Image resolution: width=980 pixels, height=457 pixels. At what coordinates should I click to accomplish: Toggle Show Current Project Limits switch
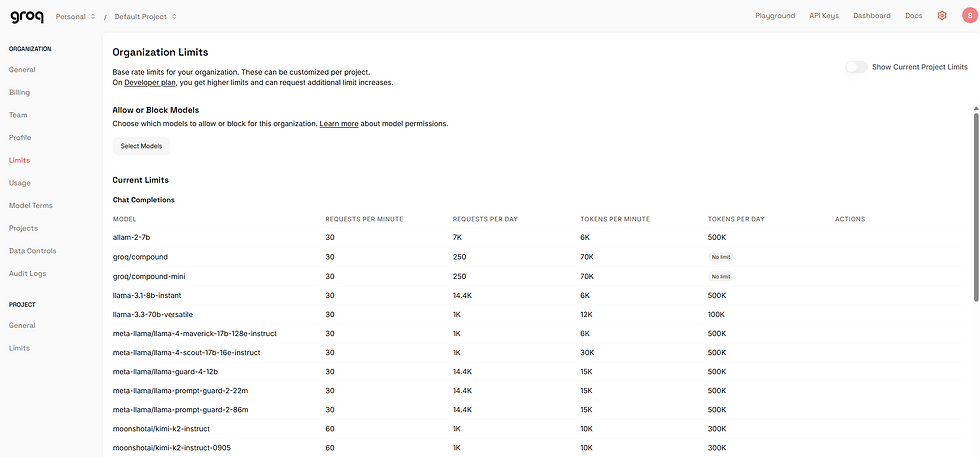coord(856,67)
